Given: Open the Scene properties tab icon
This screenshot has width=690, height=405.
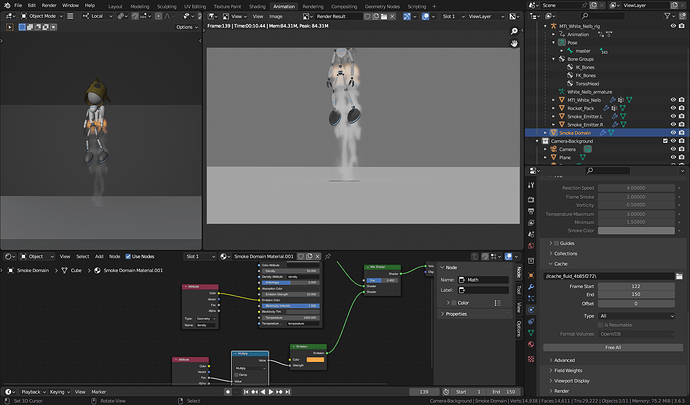Looking at the screenshot, I should click(x=531, y=234).
